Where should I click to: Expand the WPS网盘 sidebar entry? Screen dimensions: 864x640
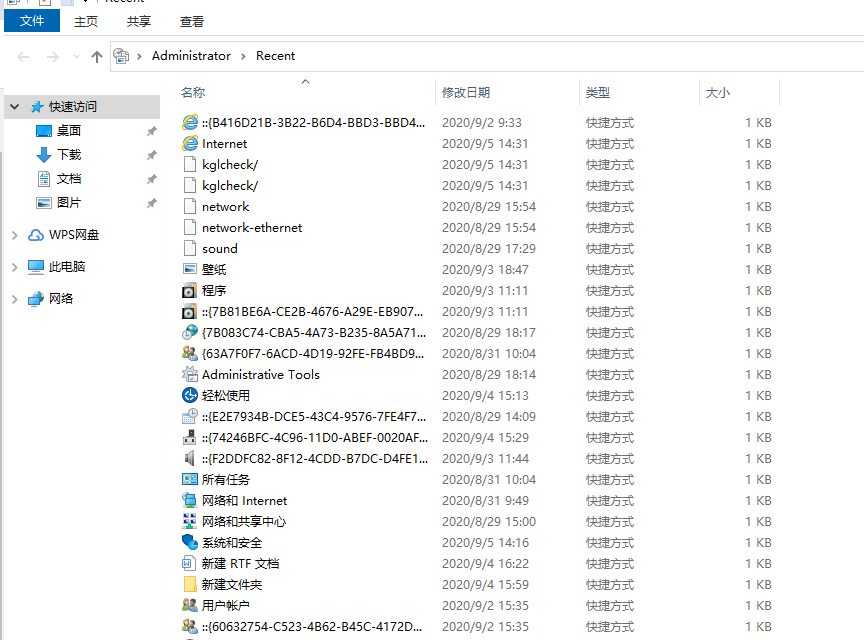point(13,234)
